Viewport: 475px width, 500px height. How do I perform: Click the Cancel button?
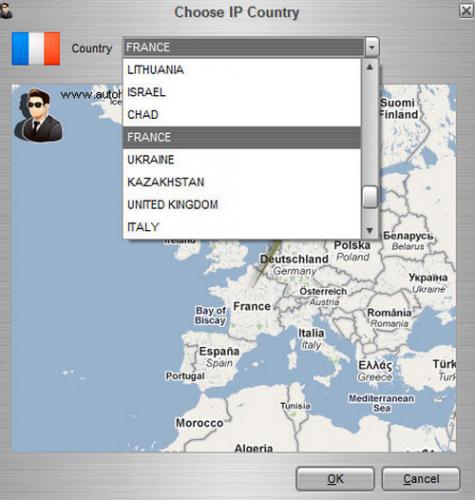point(421,479)
